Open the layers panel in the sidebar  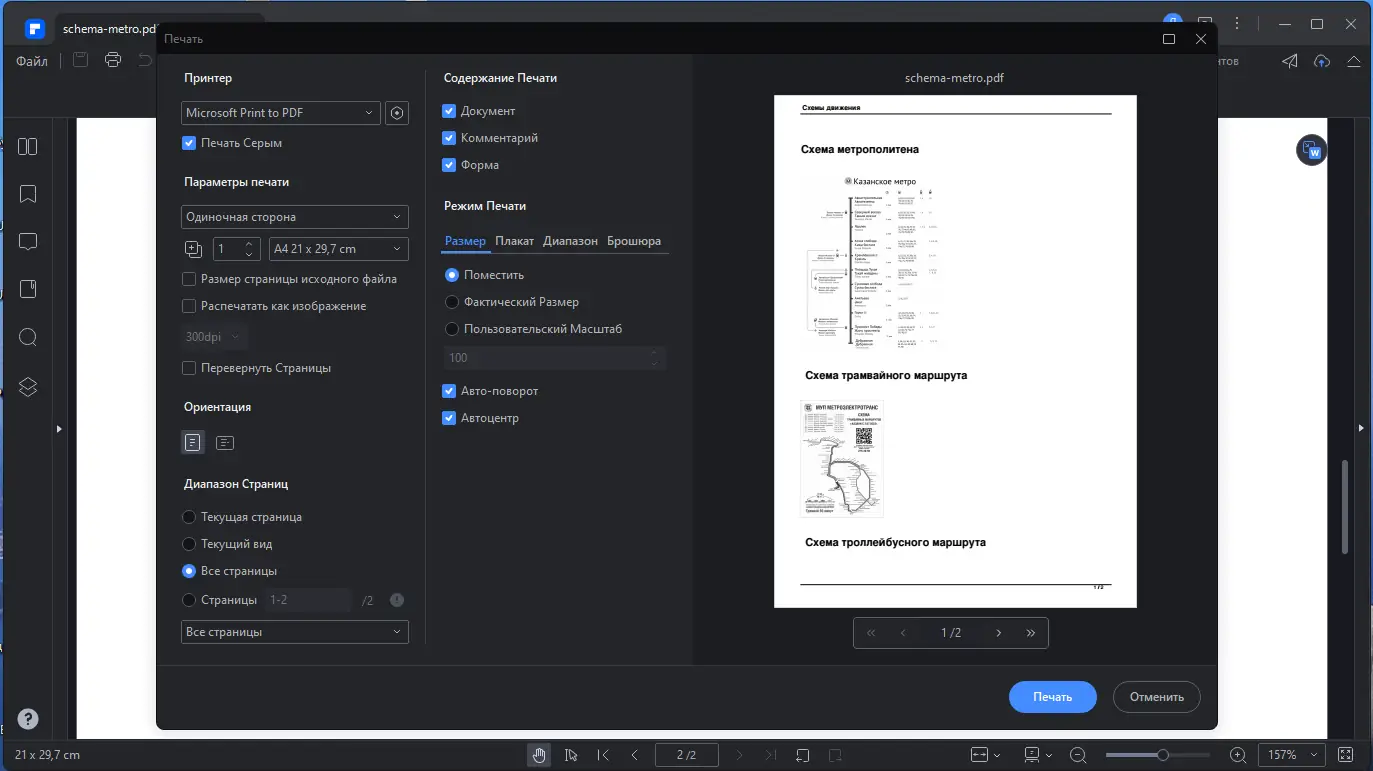(28, 387)
